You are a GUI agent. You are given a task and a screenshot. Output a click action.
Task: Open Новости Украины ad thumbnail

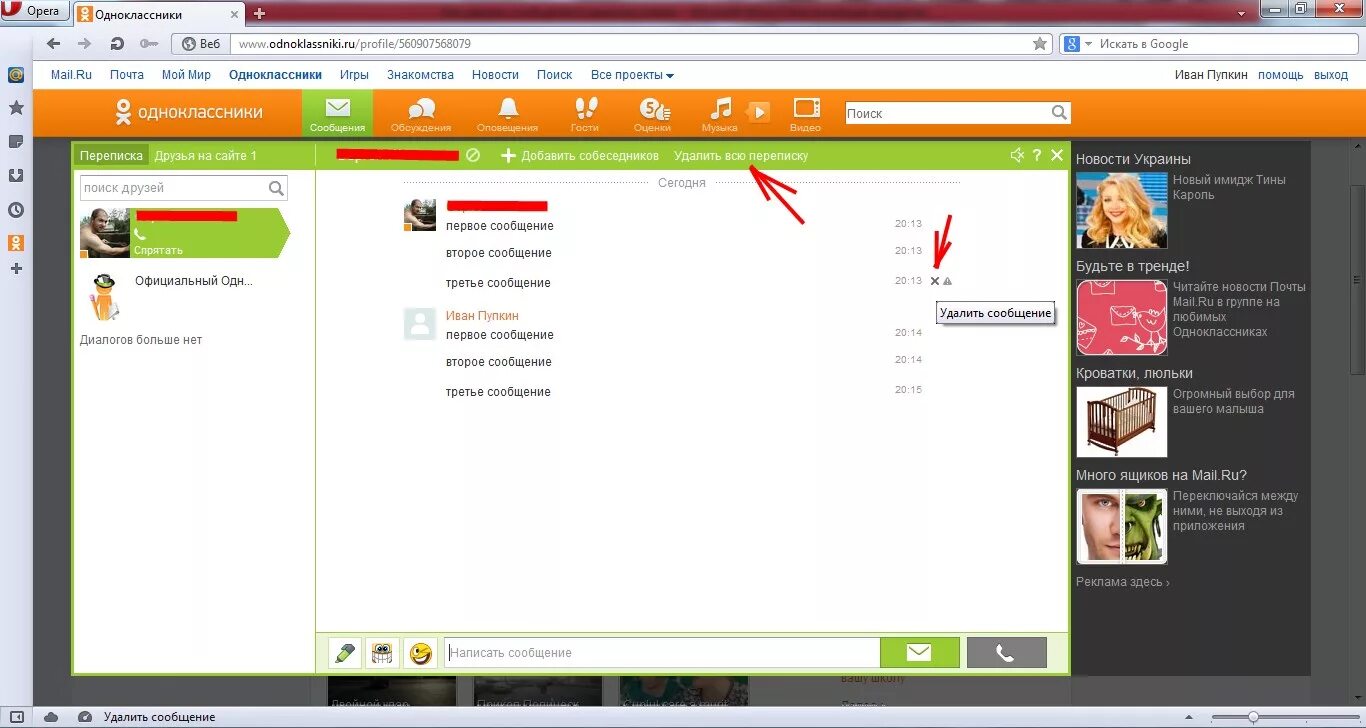(x=1121, y=210)
